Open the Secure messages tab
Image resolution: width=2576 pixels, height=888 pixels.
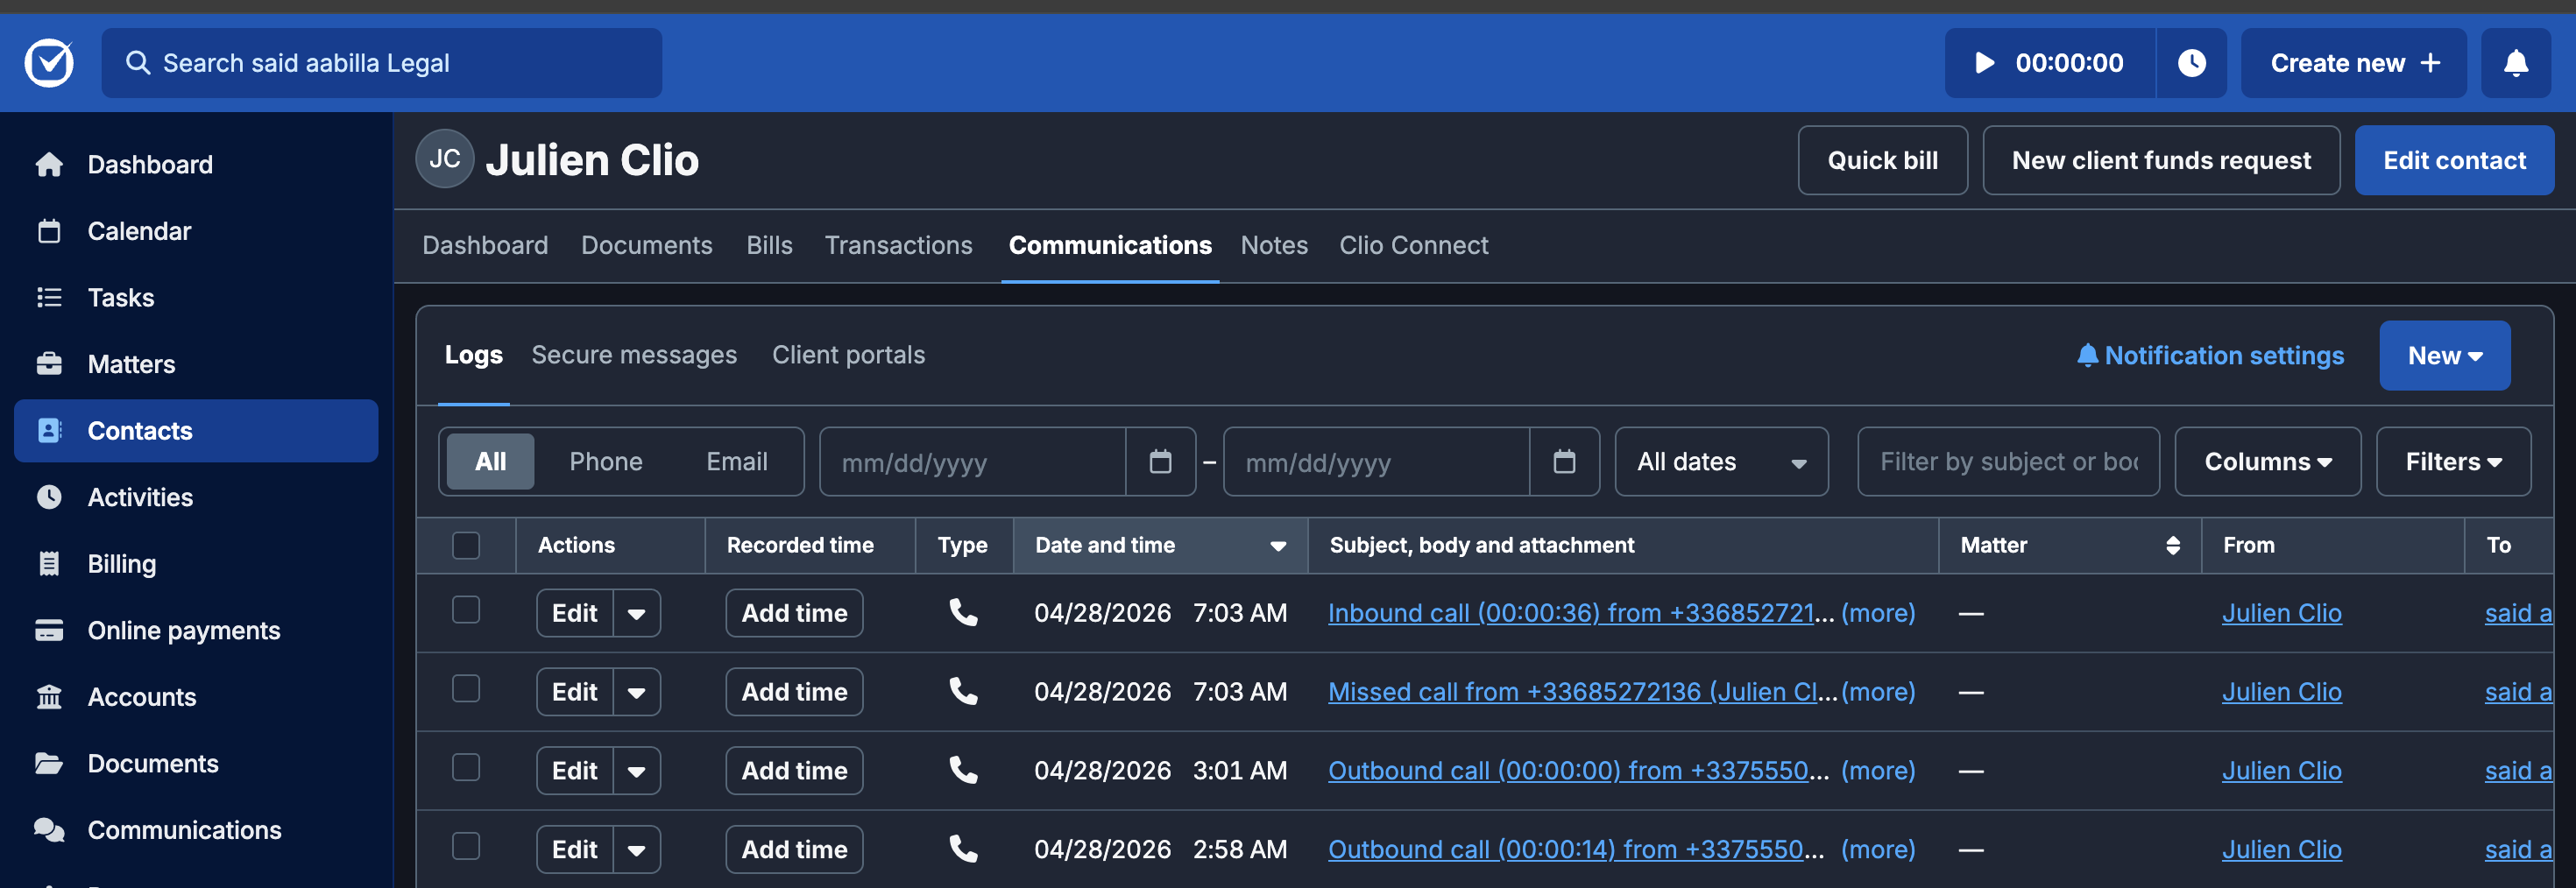(x=634, y=355)
